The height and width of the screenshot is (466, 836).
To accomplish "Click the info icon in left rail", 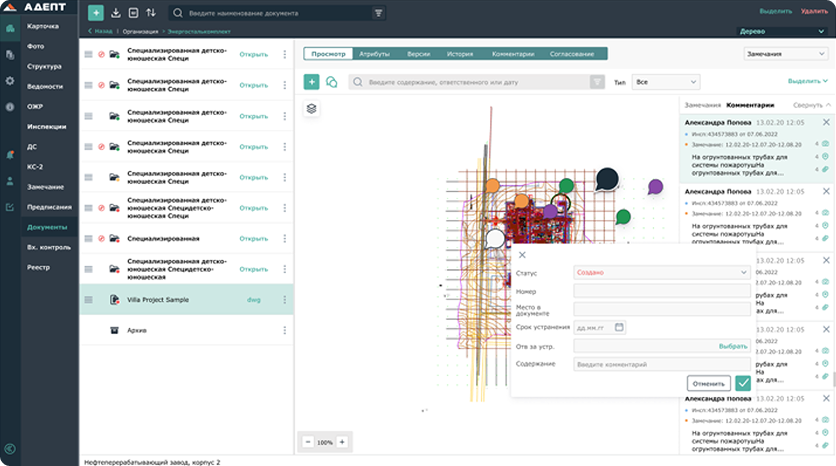I will coord(10,107).
